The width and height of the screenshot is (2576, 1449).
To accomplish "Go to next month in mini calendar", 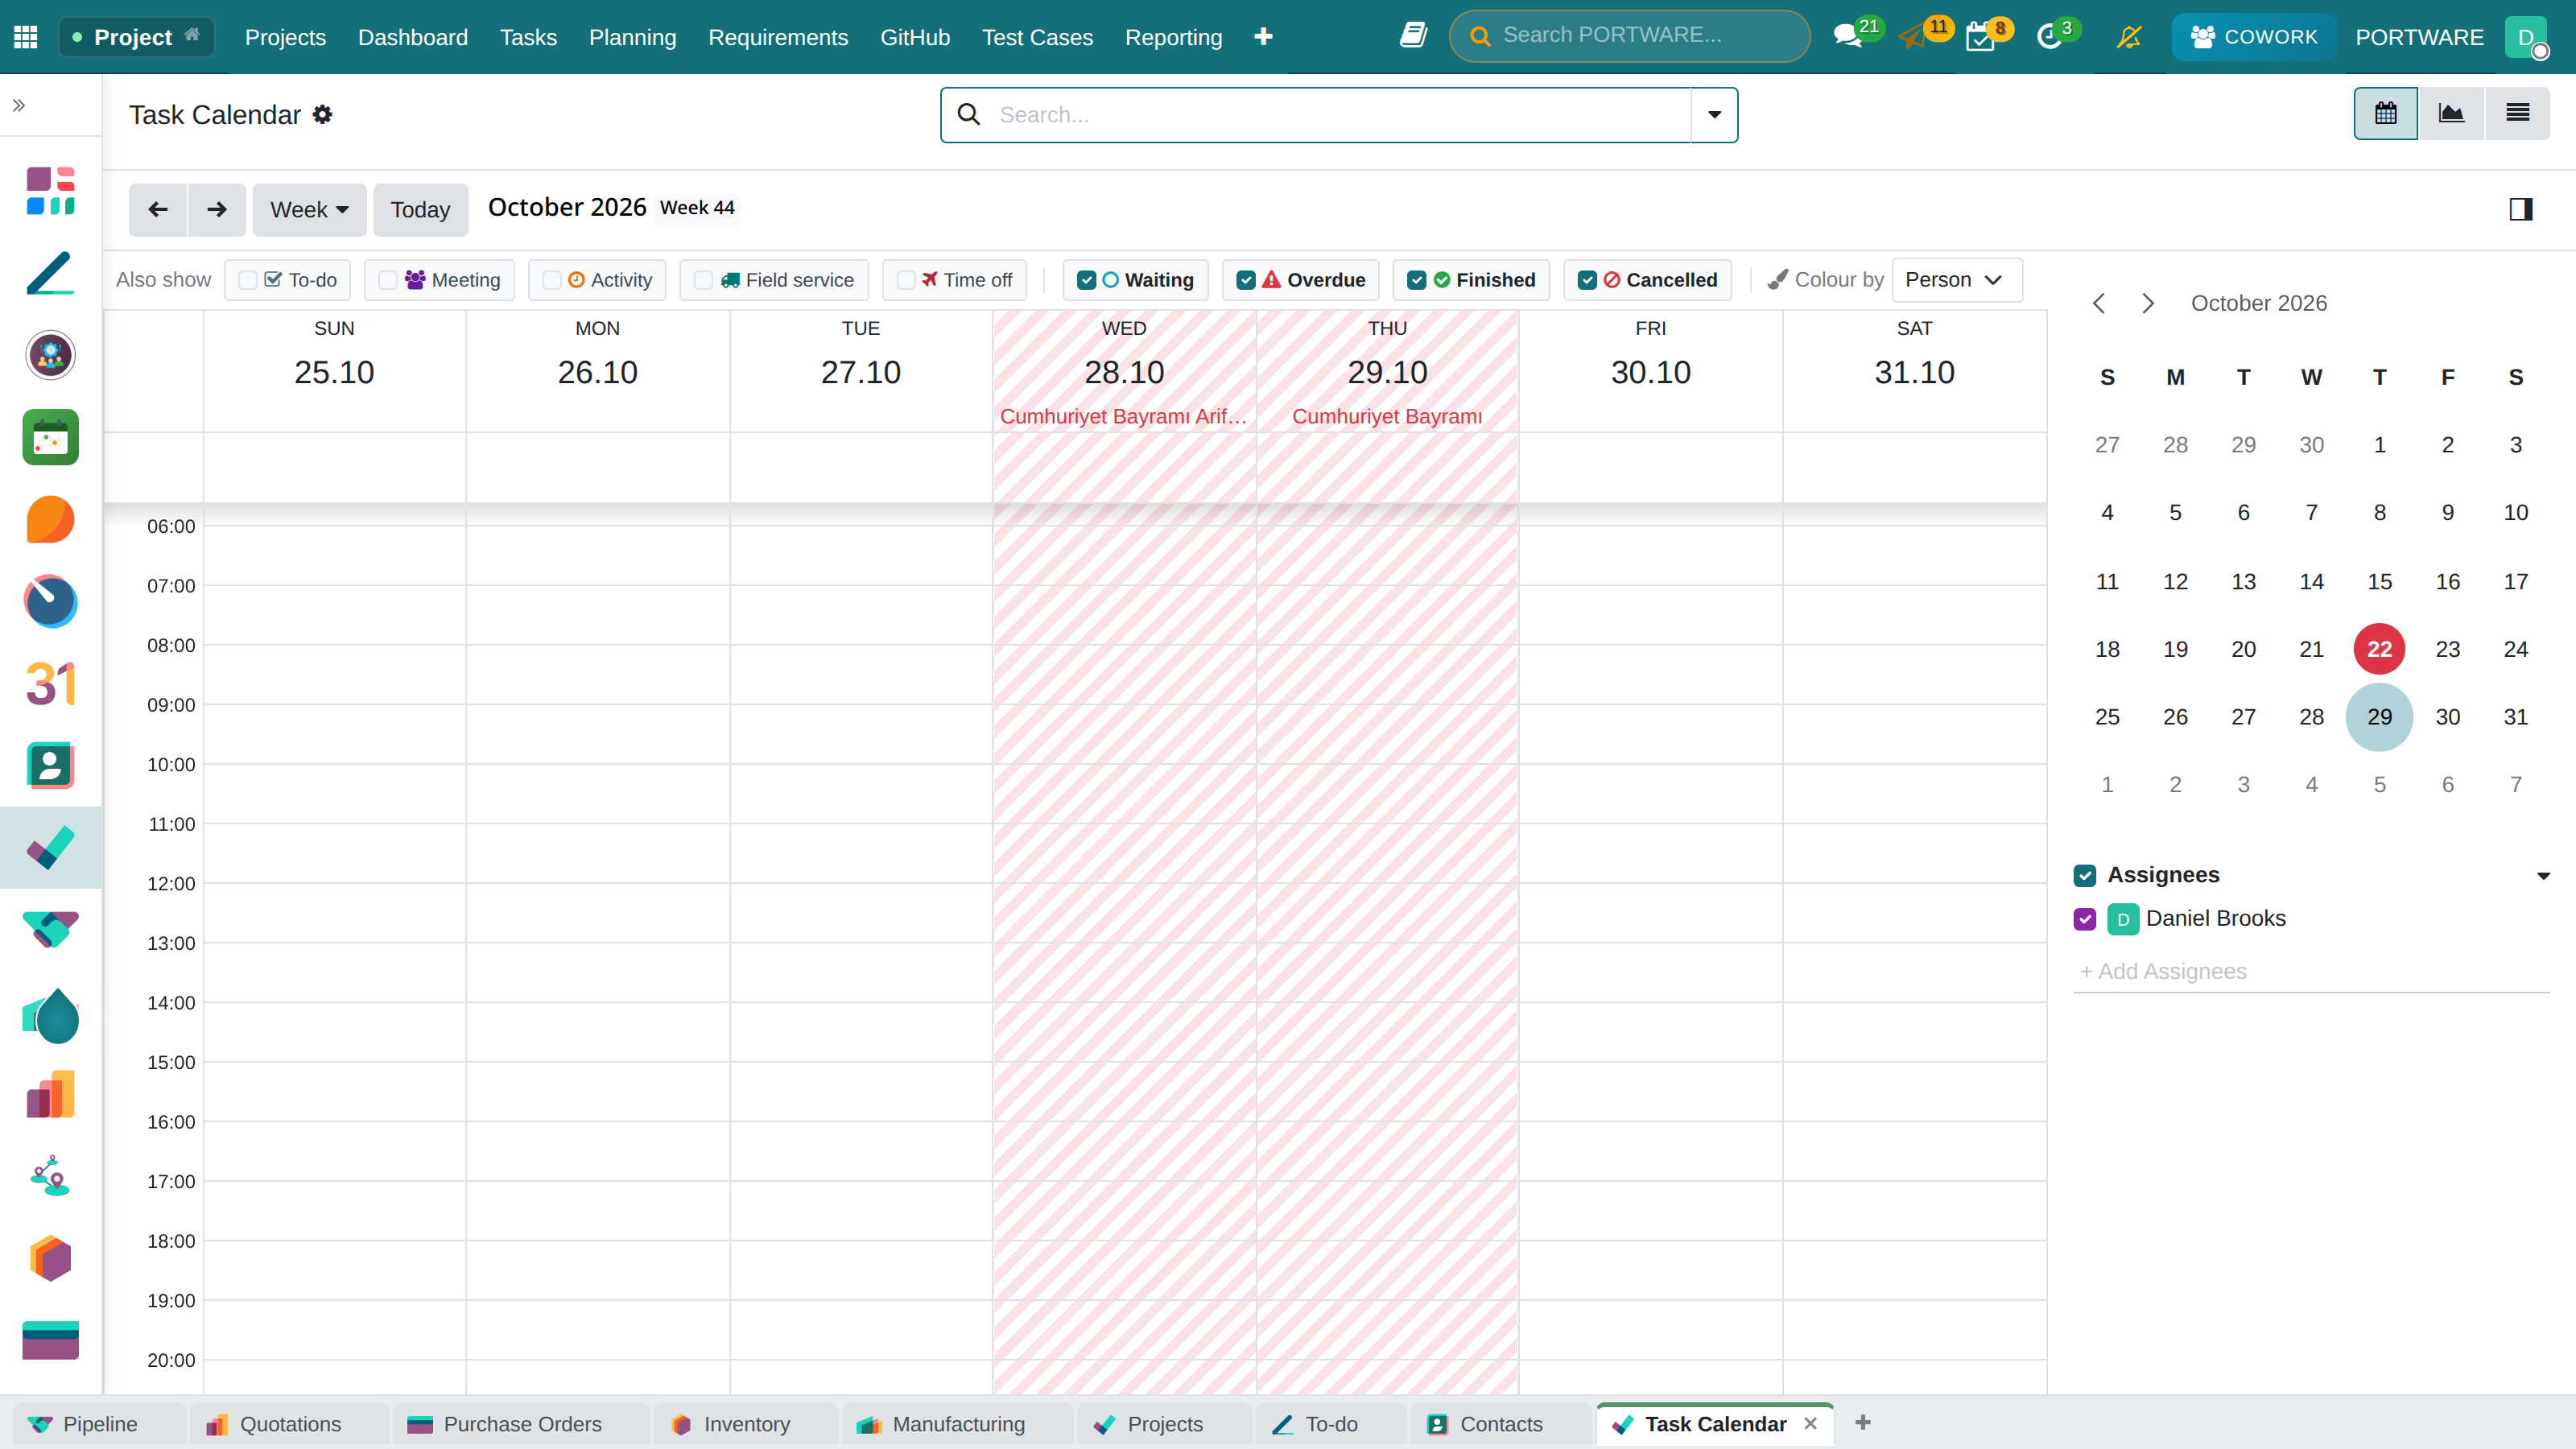I will click(x=2147, y=303).
